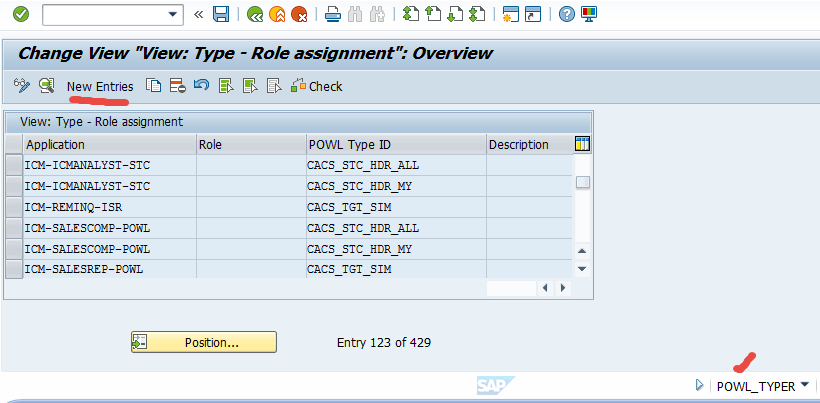Screen dimensions: 820x403
Task: Click the horizontal scroll right arrow
Action: tap(563, 287)
